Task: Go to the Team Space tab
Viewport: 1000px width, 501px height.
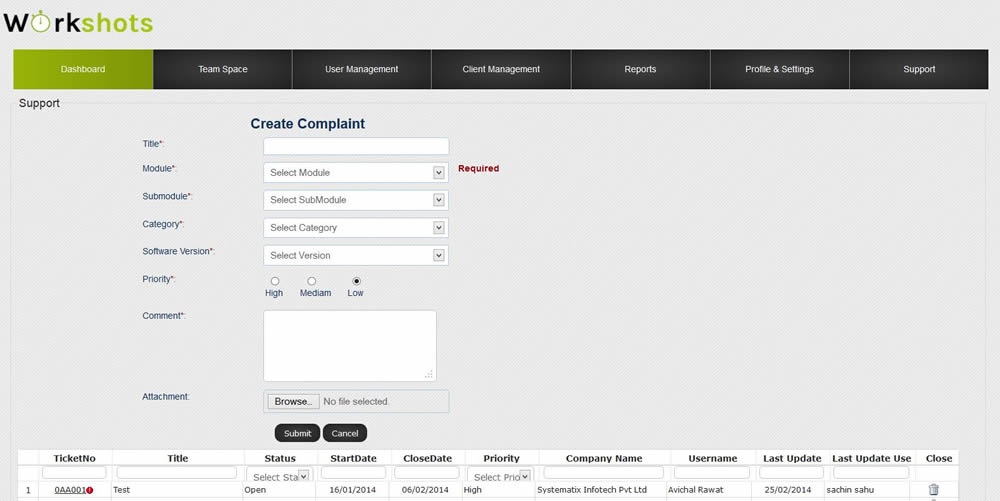Action: point(222,70)
